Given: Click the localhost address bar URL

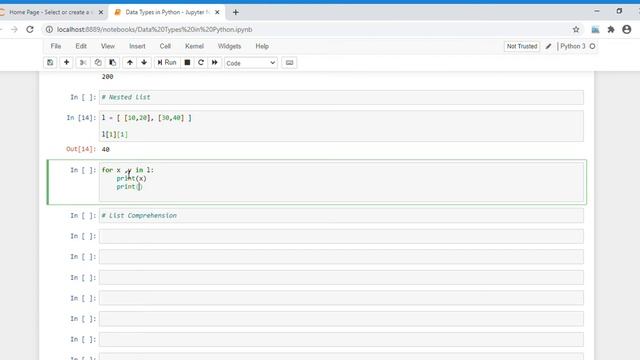Looking at the screenshot, I should [x=154, y=29].
